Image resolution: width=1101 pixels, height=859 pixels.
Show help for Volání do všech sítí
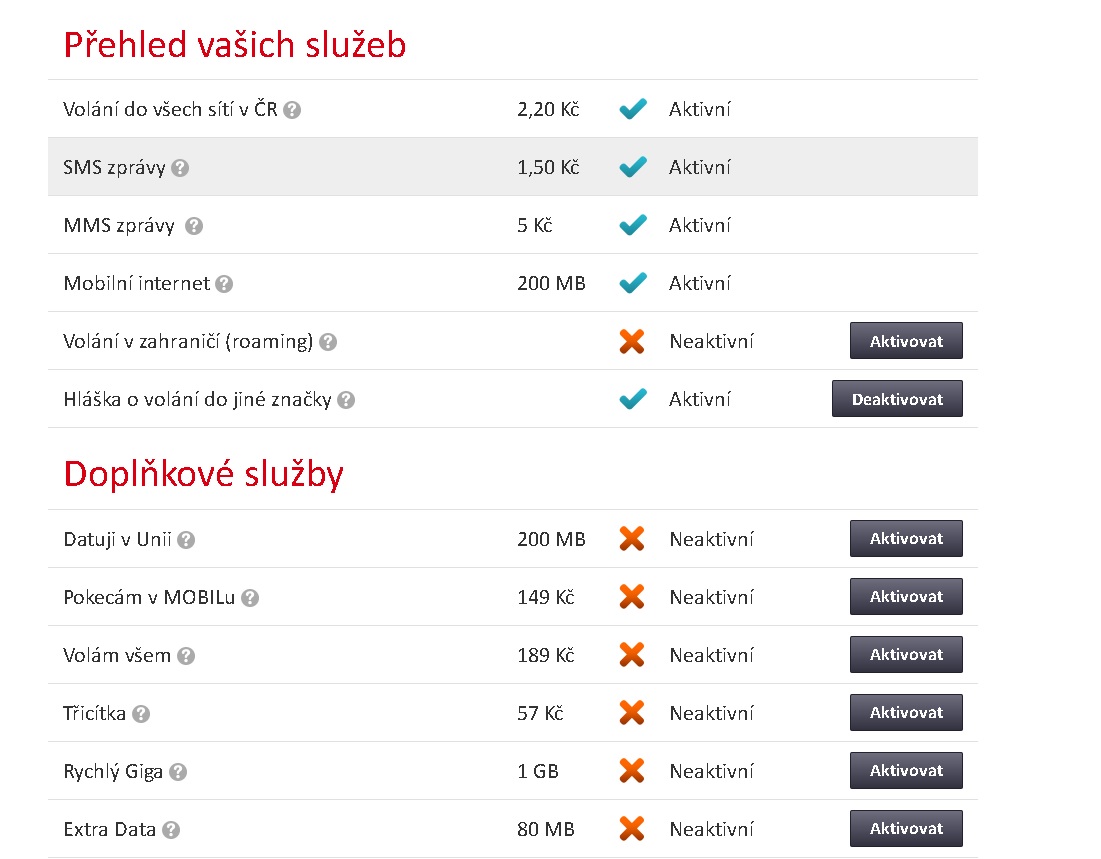pos(292,110)
